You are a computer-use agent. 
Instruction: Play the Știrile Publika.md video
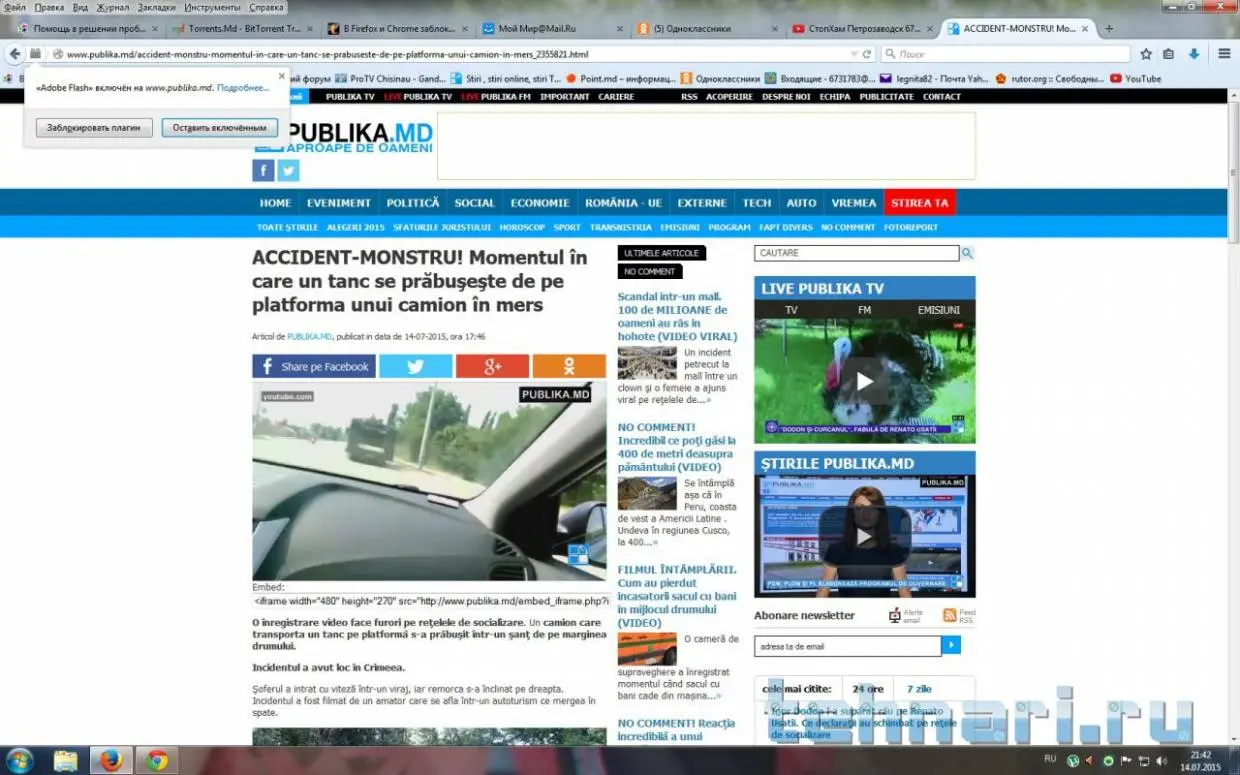tap(864, 537)
